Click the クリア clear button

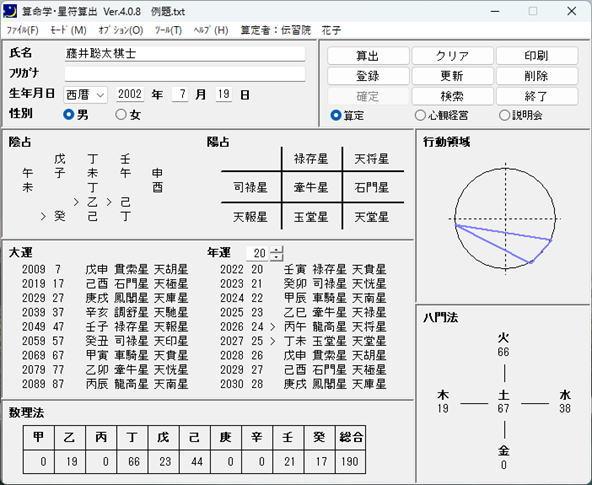coord(452,56)
